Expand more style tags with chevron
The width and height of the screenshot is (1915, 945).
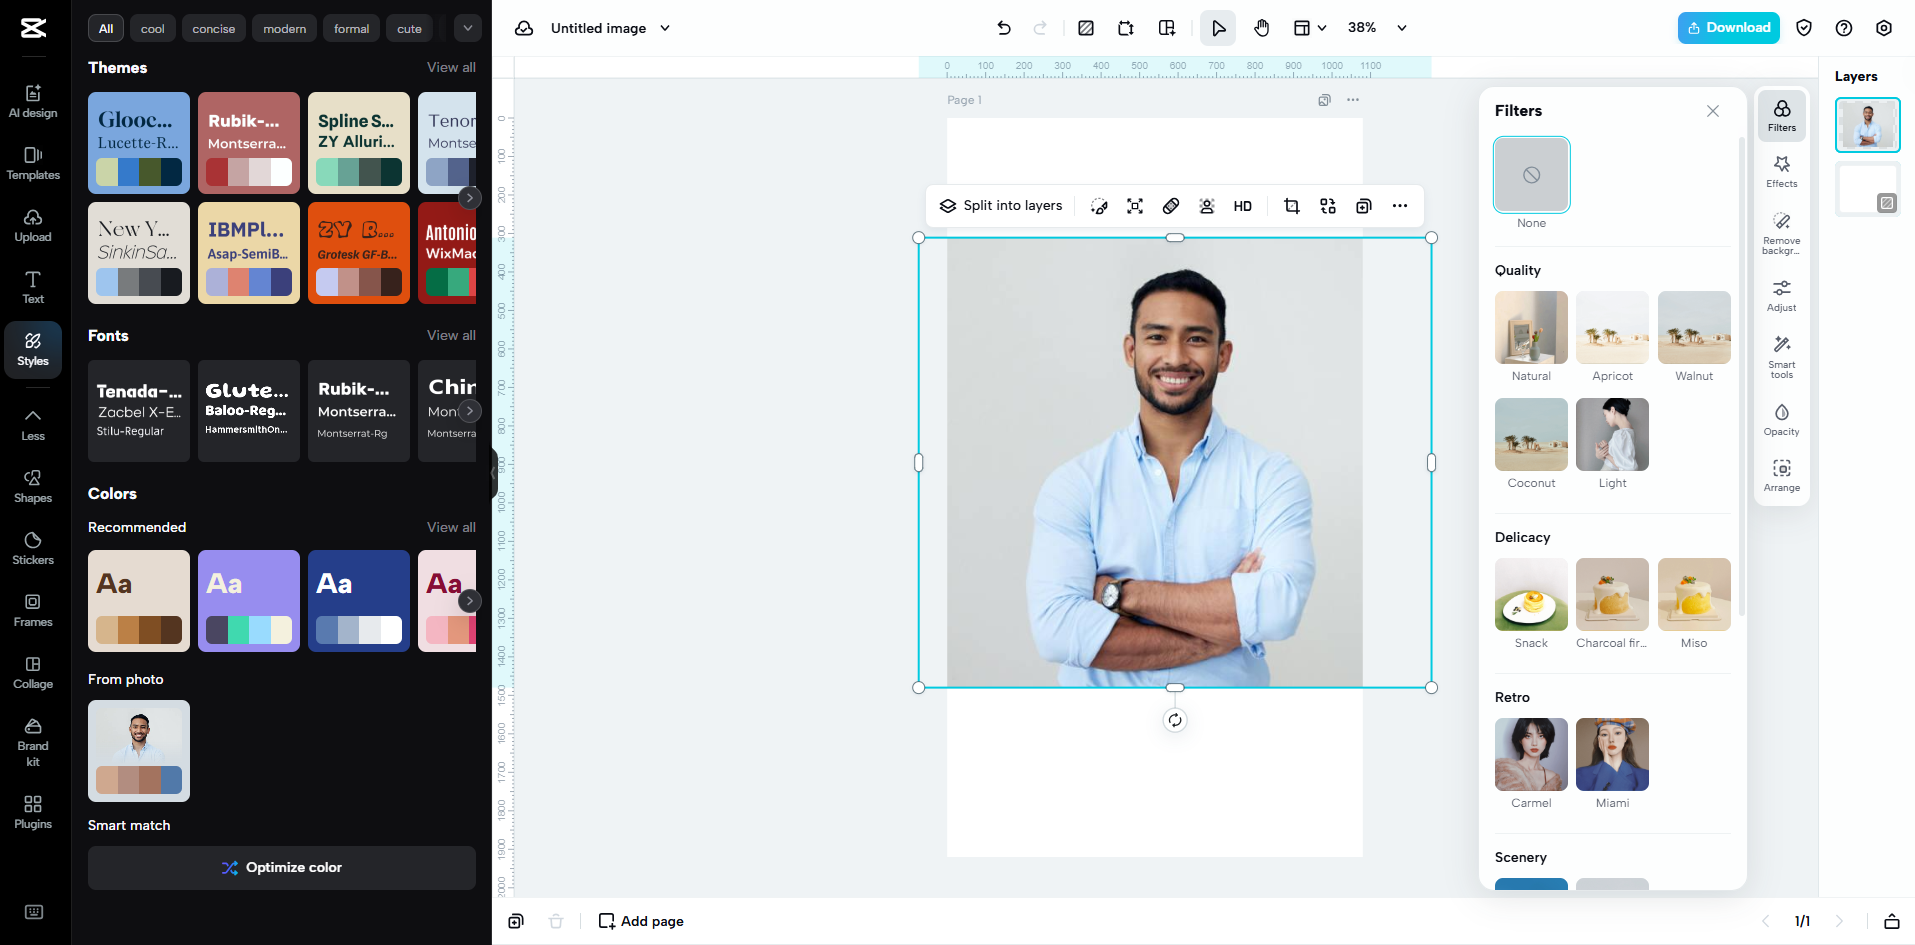pyautogui.click(x=467, y=28)
